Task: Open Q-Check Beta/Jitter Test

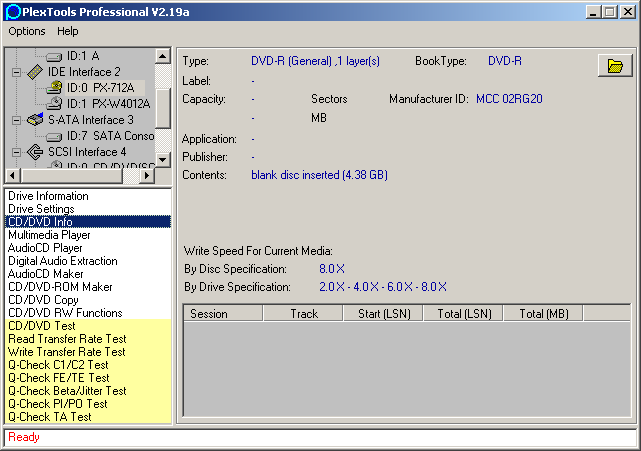Action: [88, 391]
